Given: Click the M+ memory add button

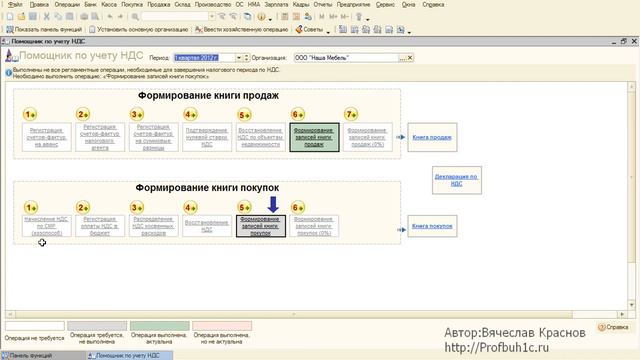Looking at the screenshot, I should coord(333,17).
